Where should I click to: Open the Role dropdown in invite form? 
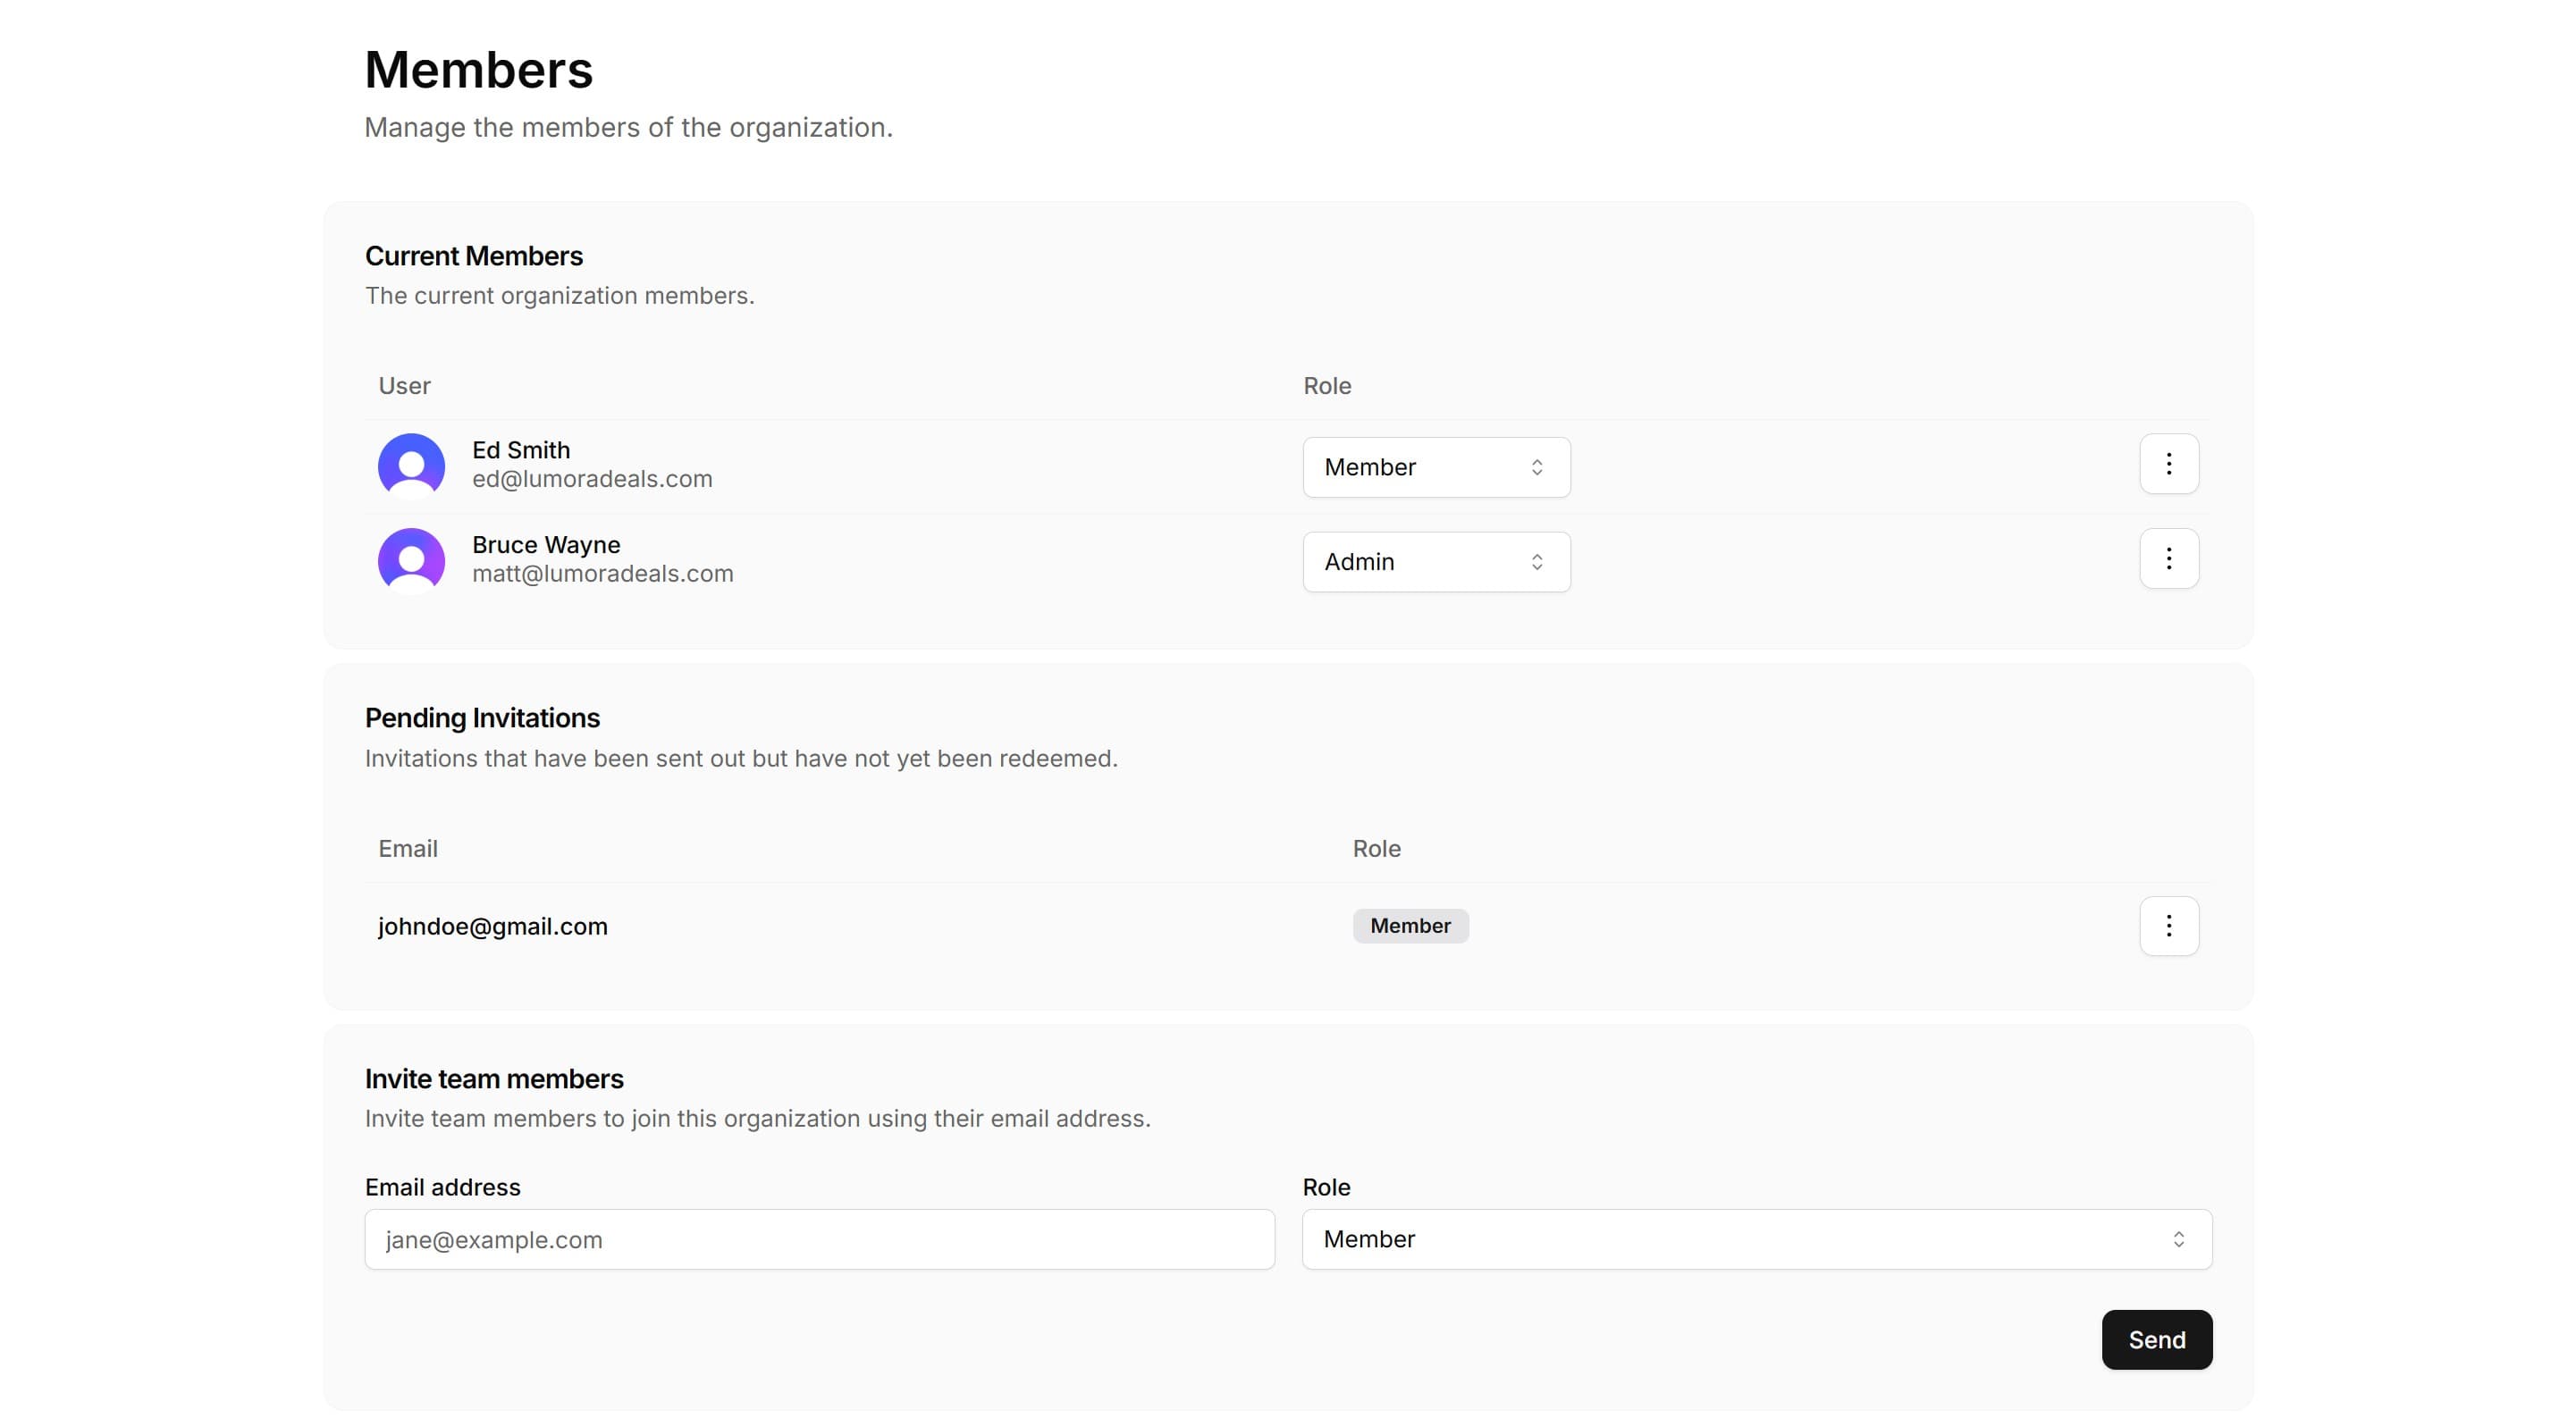[1756, 1239]
